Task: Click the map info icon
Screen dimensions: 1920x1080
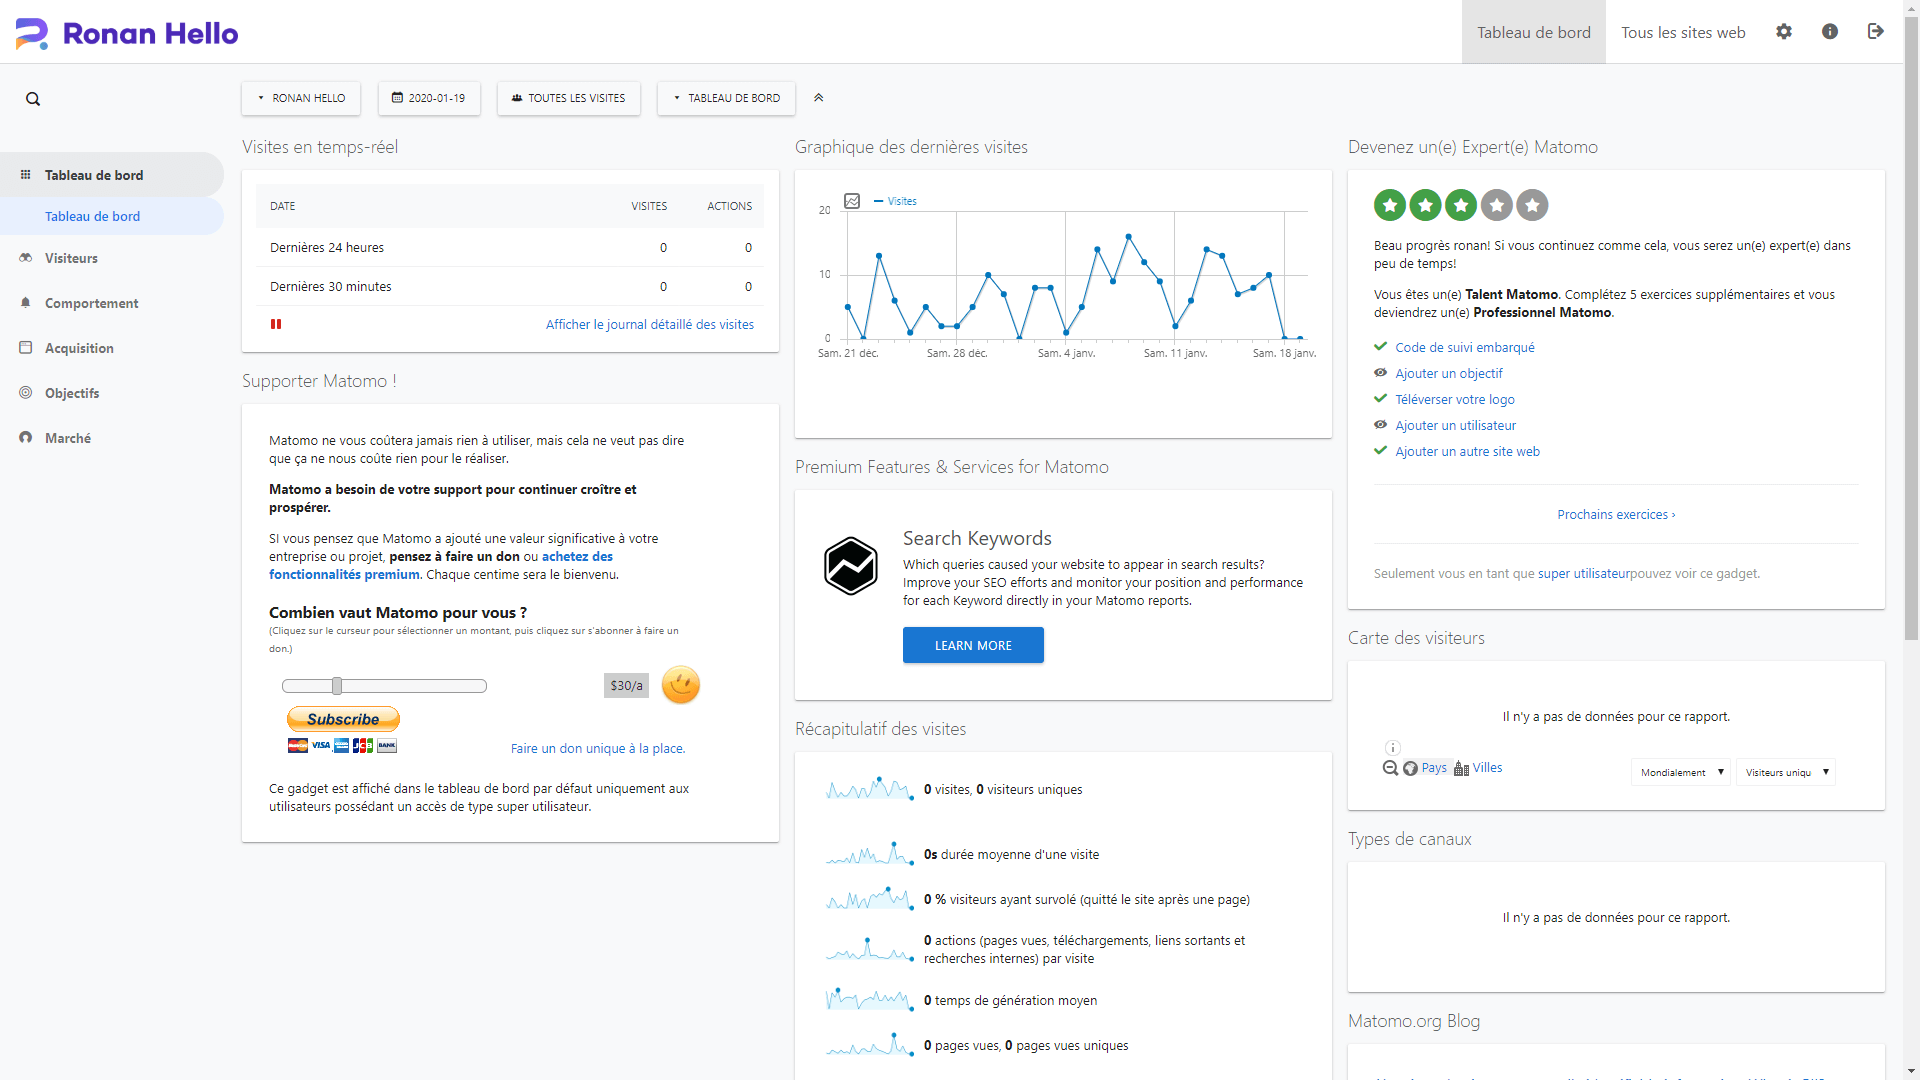Action: (x=1392, y=748)
